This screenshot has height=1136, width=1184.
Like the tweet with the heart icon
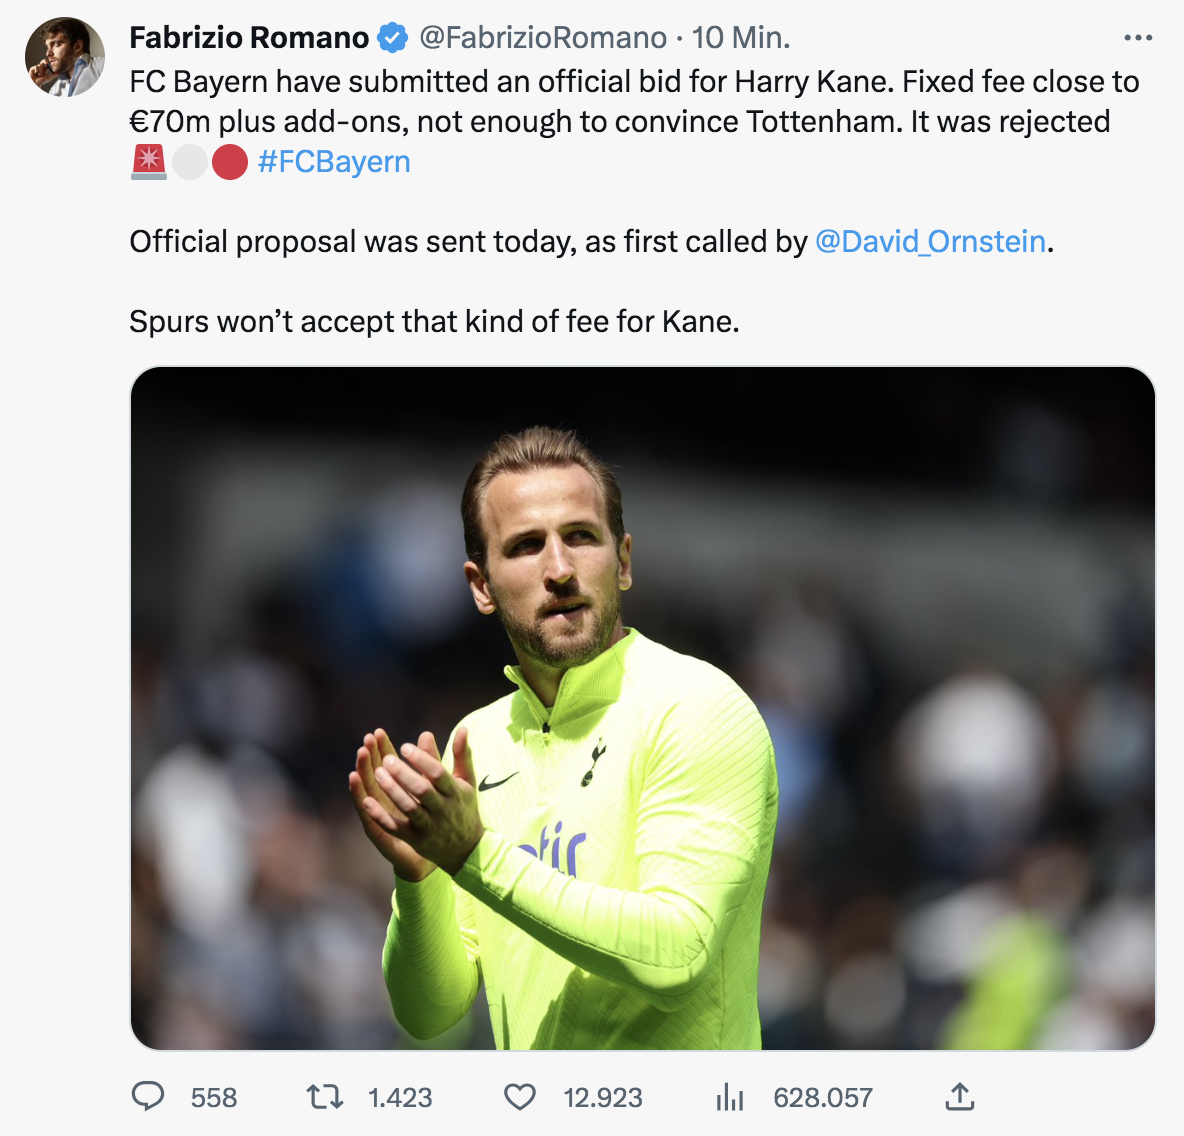[520, 1097]
